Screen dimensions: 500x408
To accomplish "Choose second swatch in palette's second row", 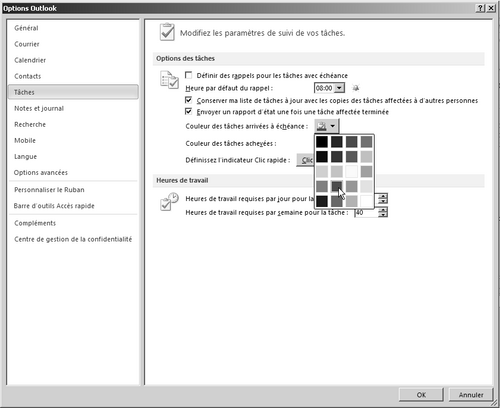I will pyautogui.click(x=337, y=157).
